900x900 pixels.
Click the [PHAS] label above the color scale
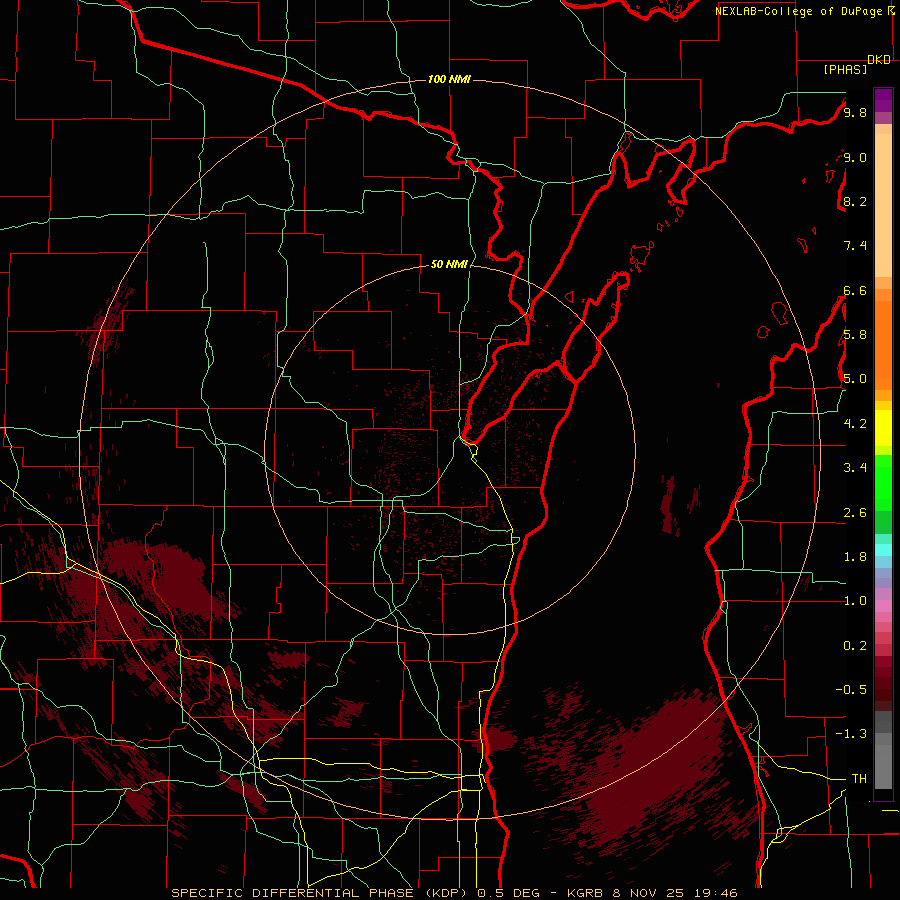[x=845, y=69]
